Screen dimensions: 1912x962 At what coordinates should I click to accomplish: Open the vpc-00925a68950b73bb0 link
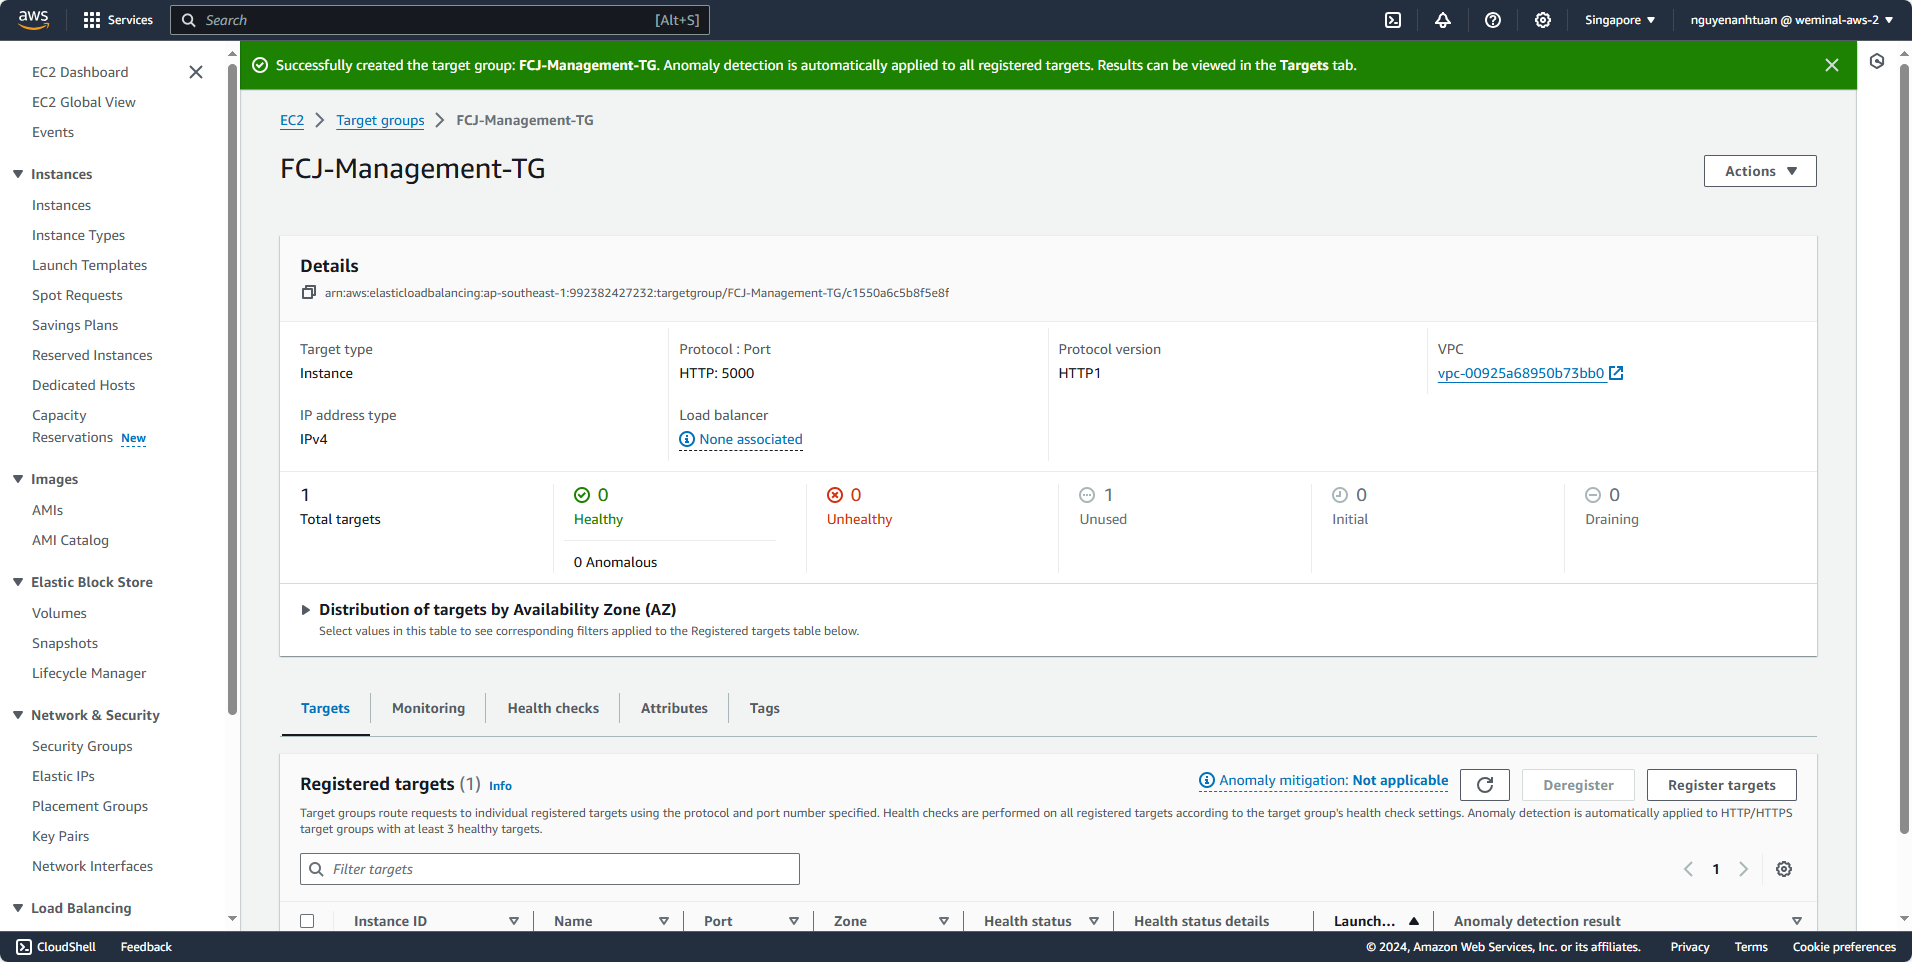click(x=1521, y=373)
